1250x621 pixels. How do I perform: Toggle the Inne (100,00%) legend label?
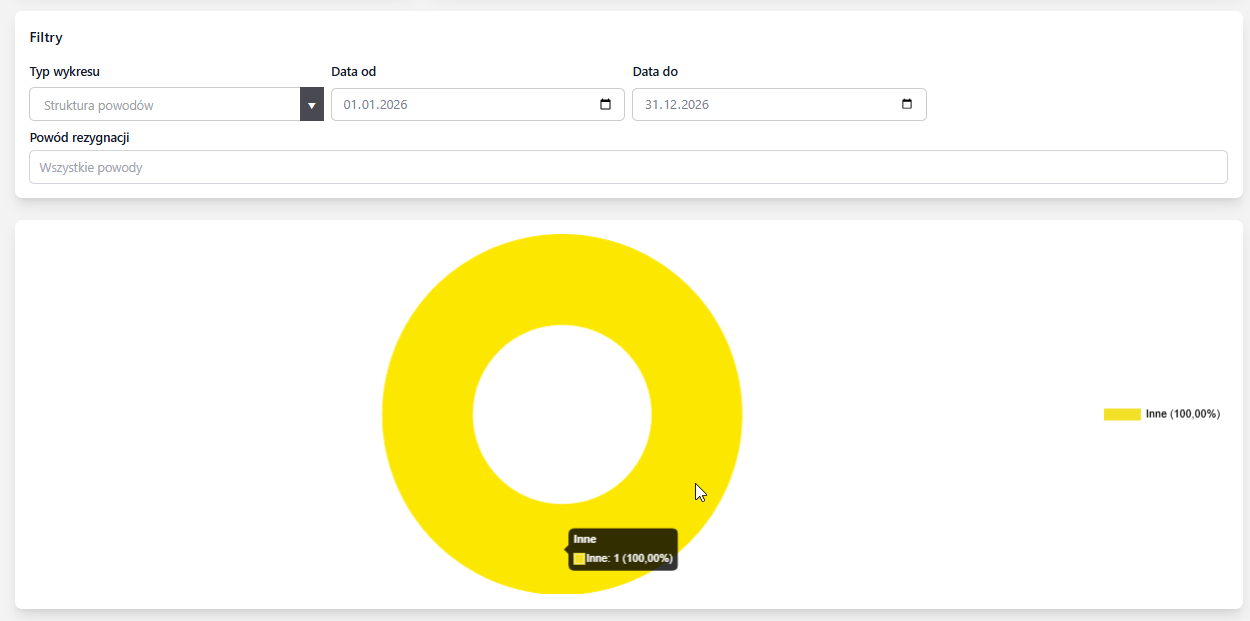(x=1182, y=414)
